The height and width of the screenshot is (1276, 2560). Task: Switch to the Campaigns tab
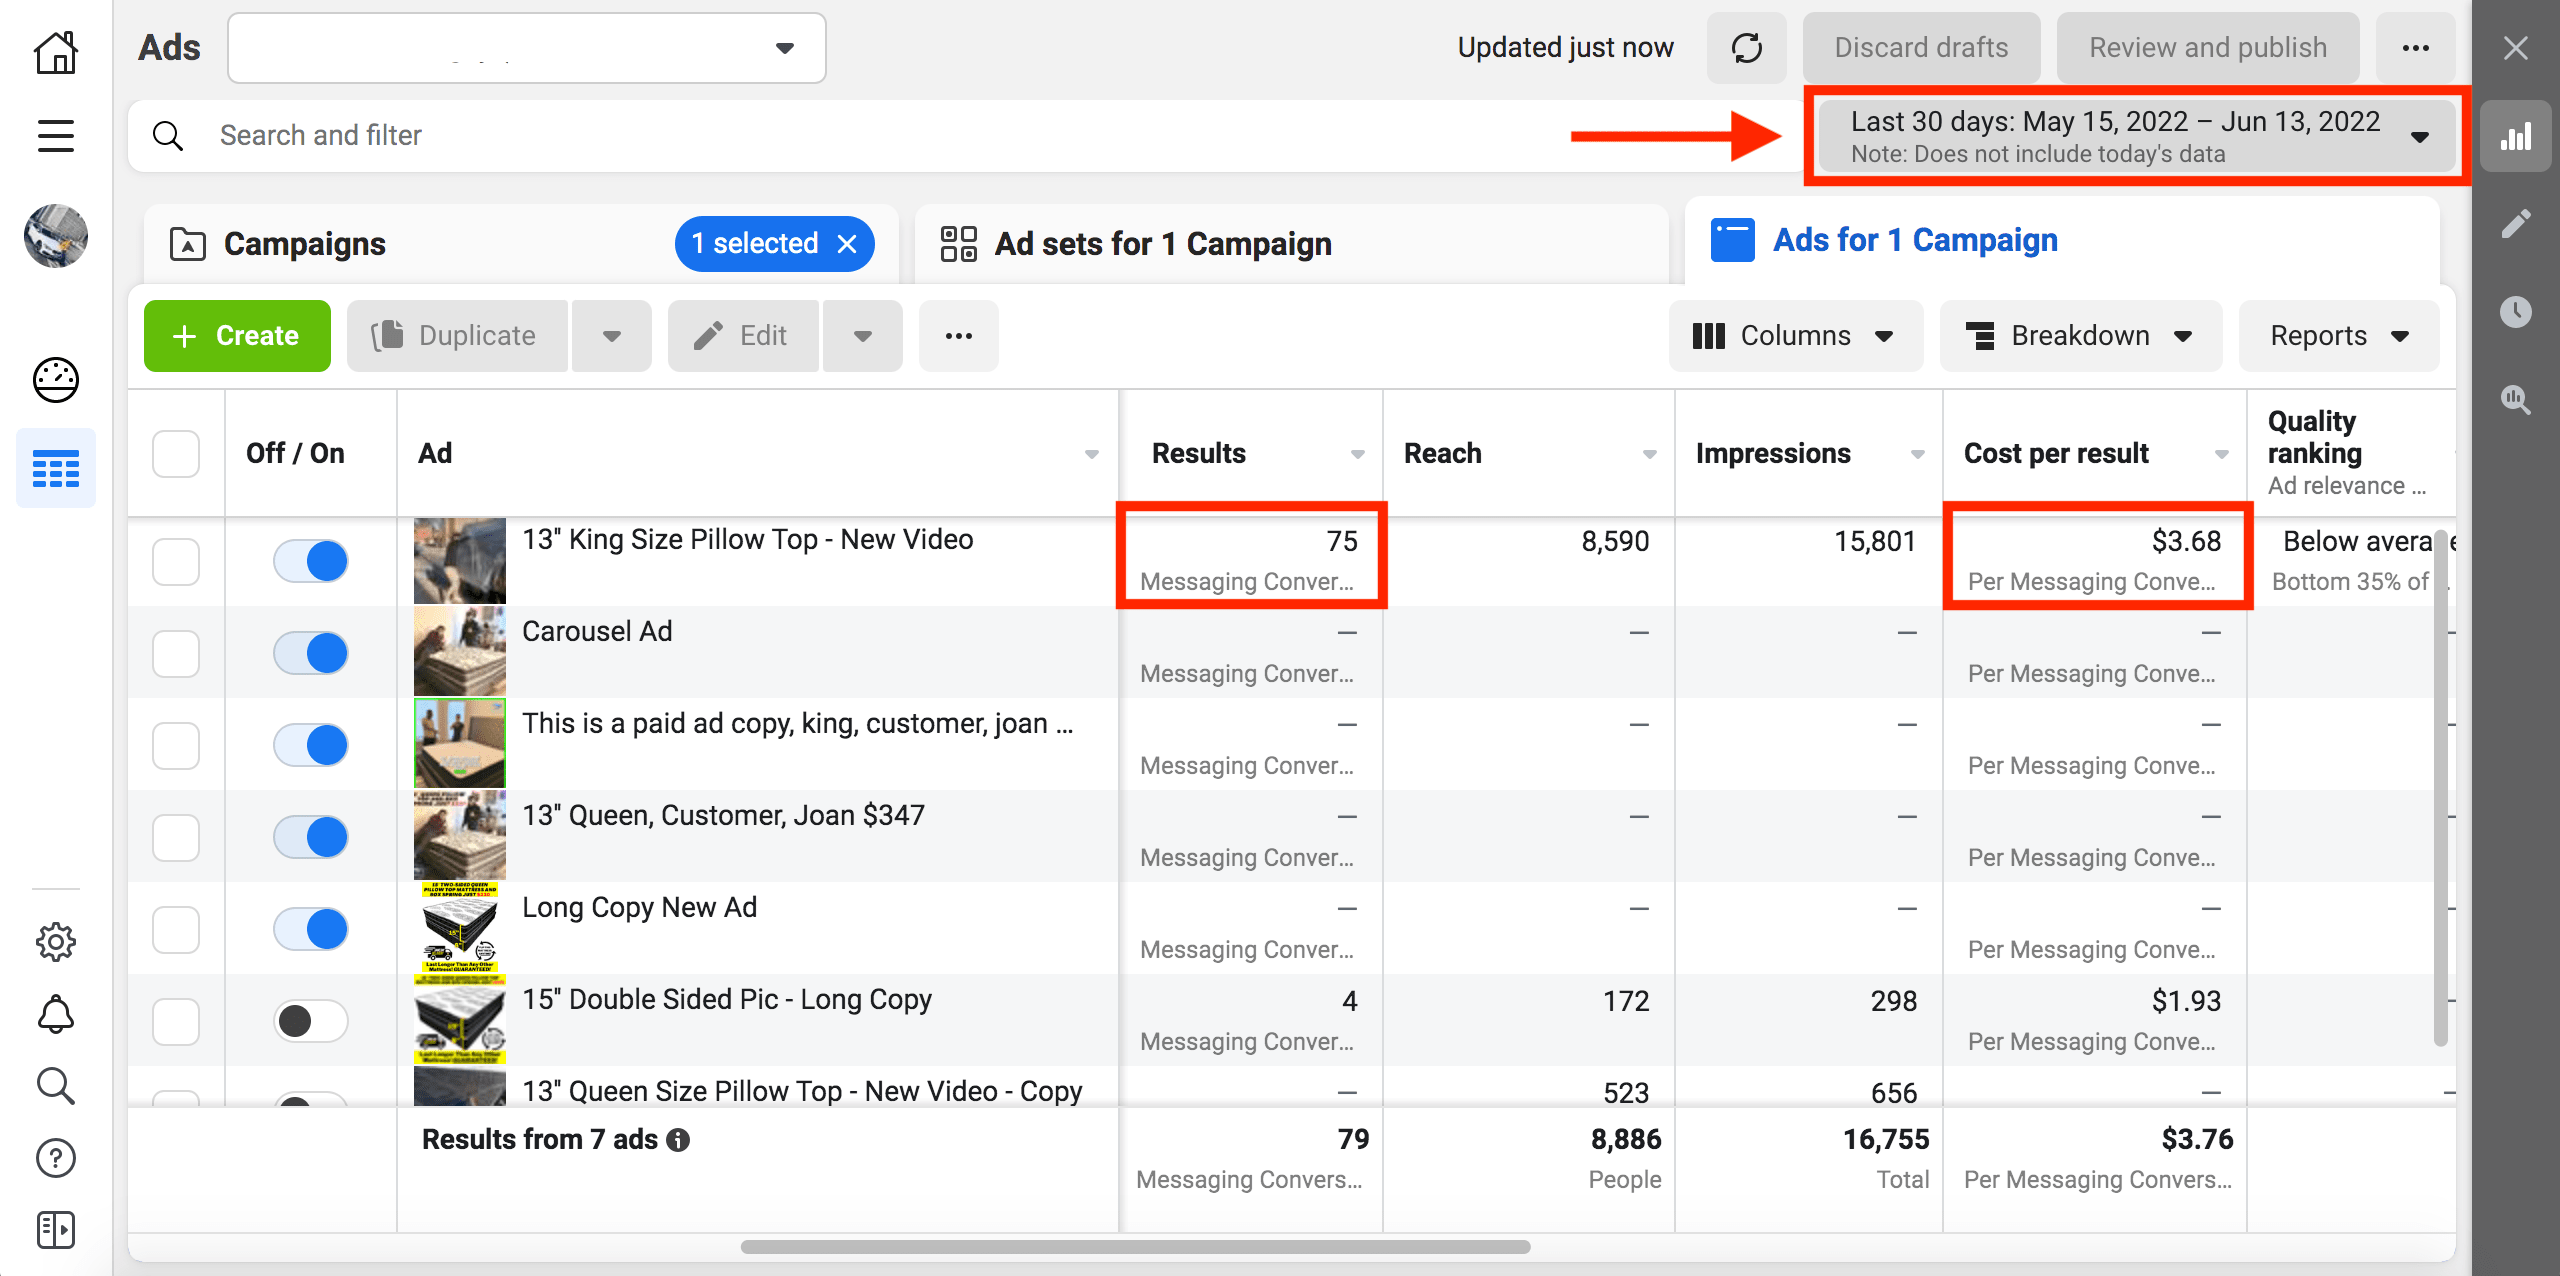coord(305,244)
